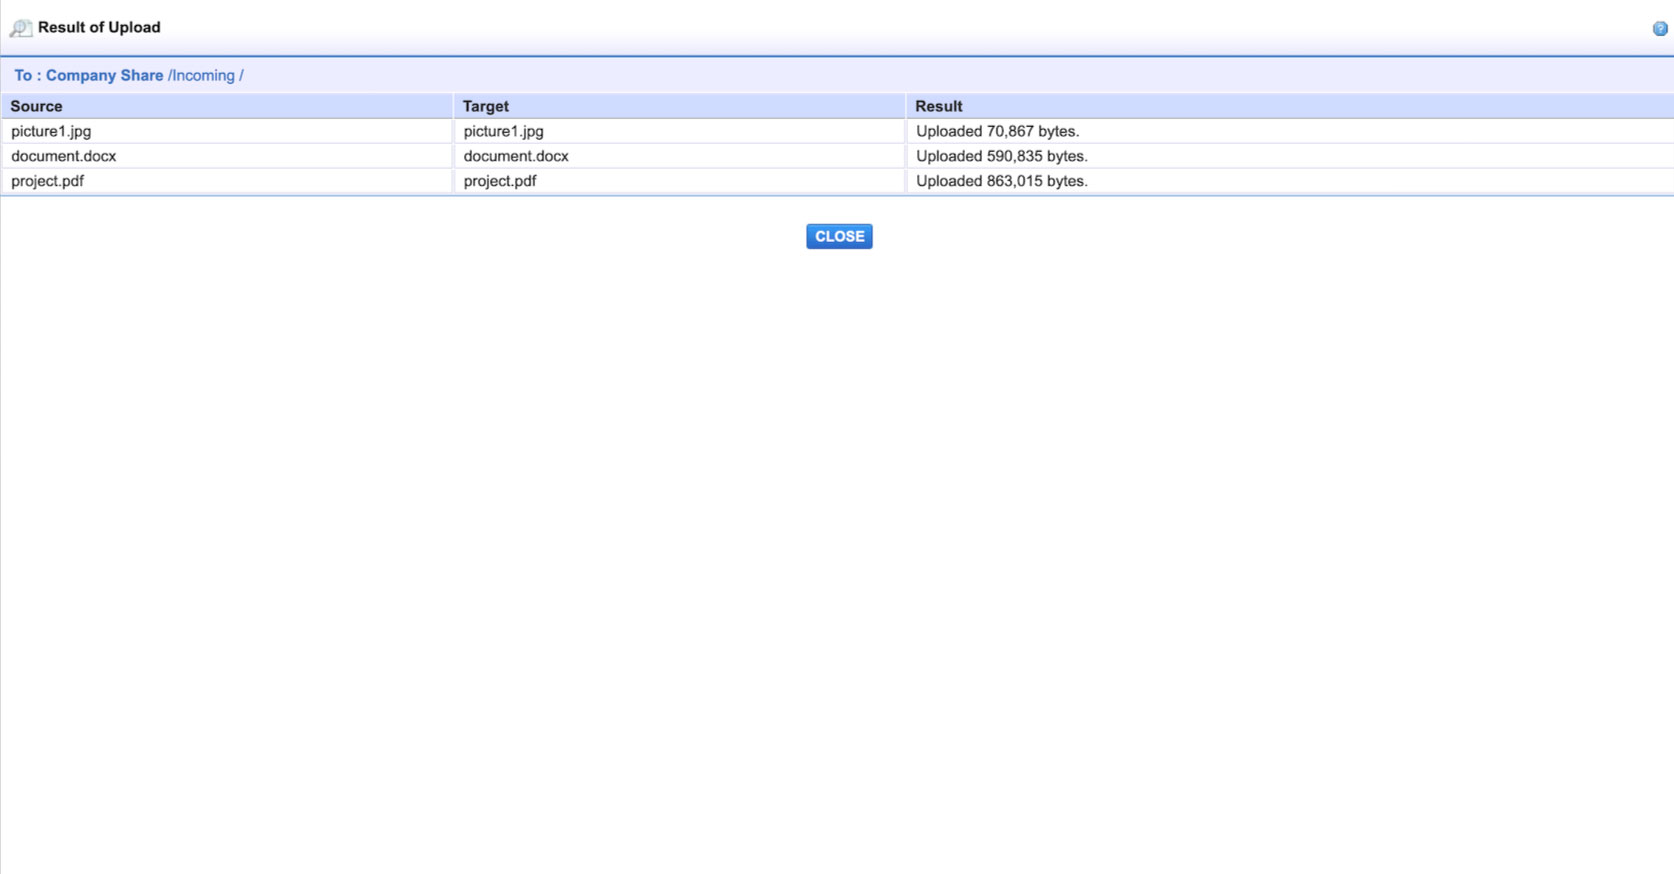Click the Uploaded 70,867 bytes result
The width and height of the screenshot is (1674, 874).
tap(997, 131)
